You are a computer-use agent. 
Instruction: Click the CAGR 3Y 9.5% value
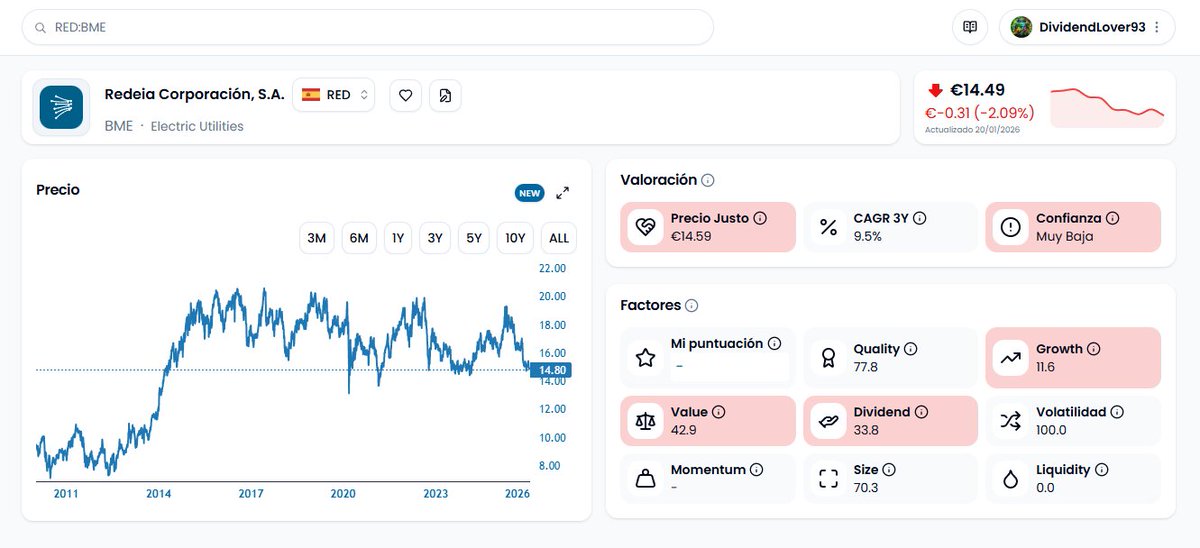coord(867,237)
